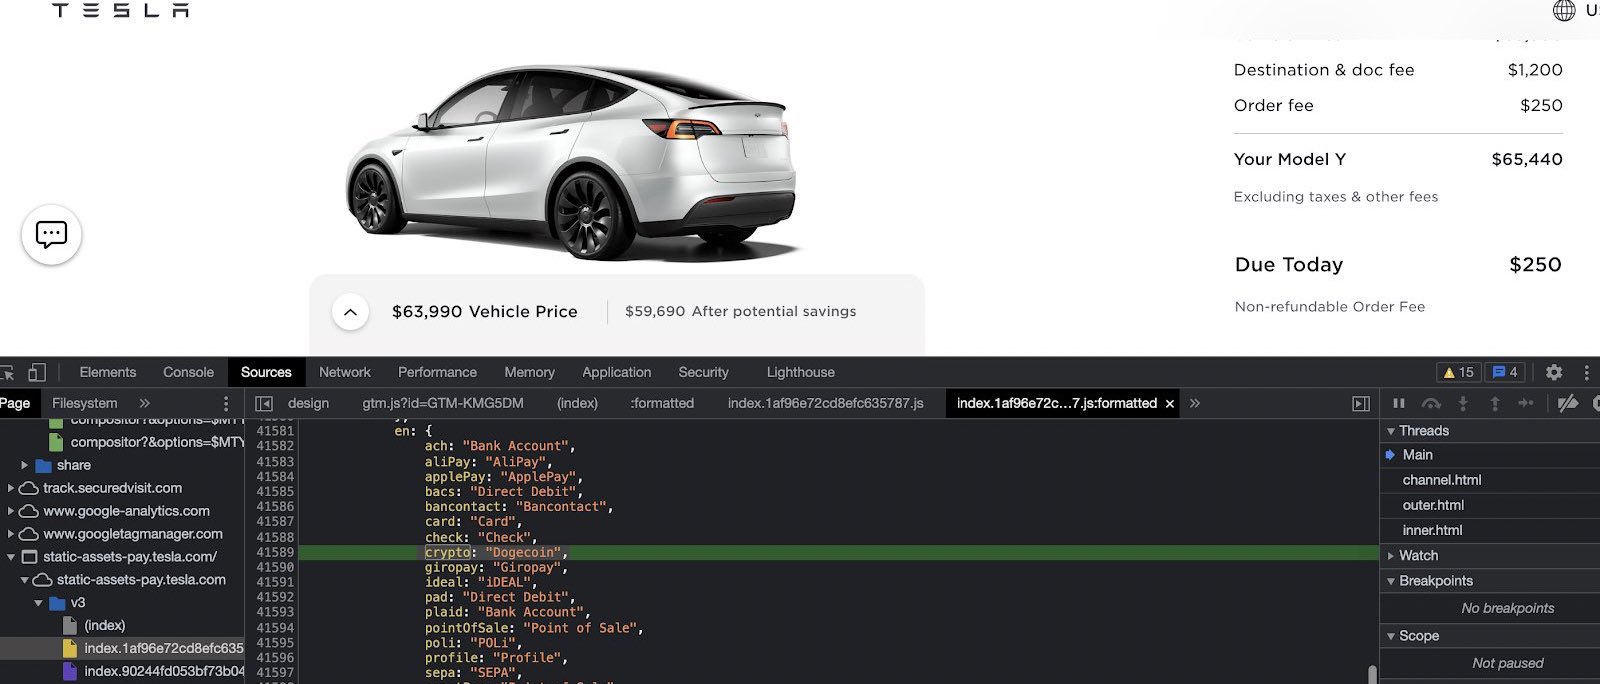Screen dimensions: 1600x684
Task: Hide the debugger sidebar
Action: click(1361, 403)
